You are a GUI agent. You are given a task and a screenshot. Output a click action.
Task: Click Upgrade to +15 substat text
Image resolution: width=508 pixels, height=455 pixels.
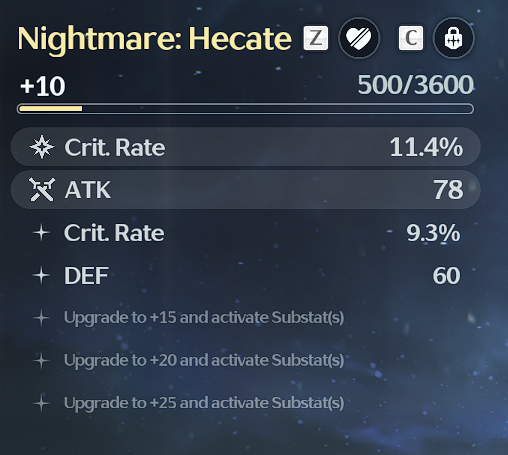click(x=204, y=318)
